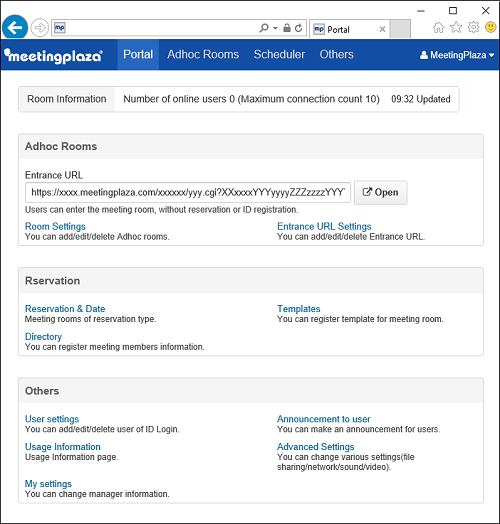Minimize the browser window
Screen dimensions: 500x524
click(421, 11)
